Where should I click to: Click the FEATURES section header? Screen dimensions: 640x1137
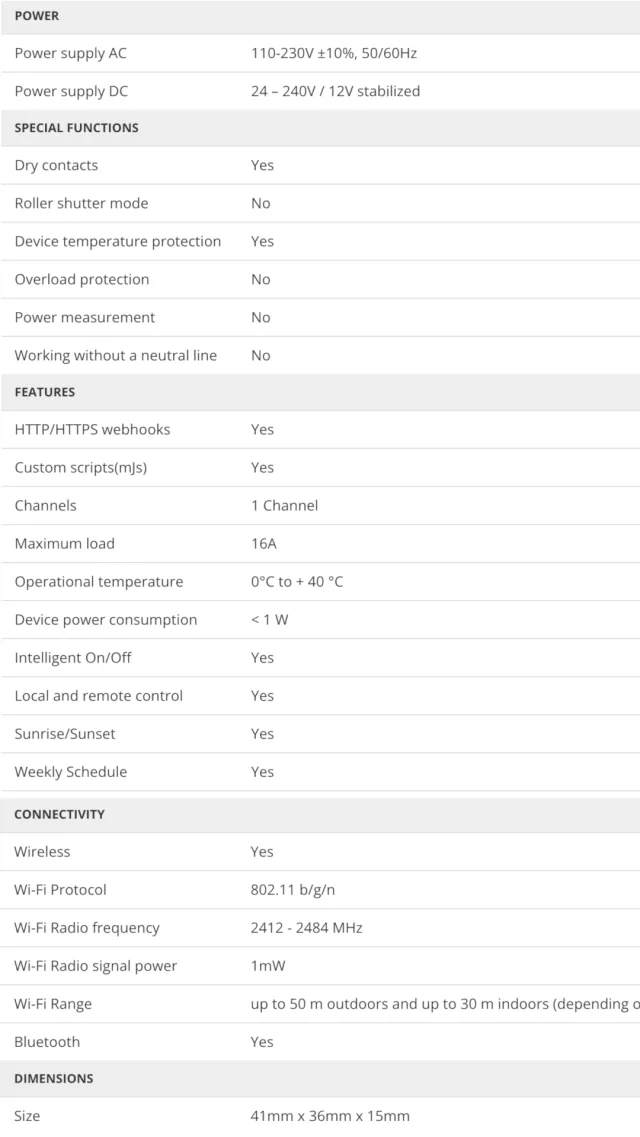[x=44, y=392]
